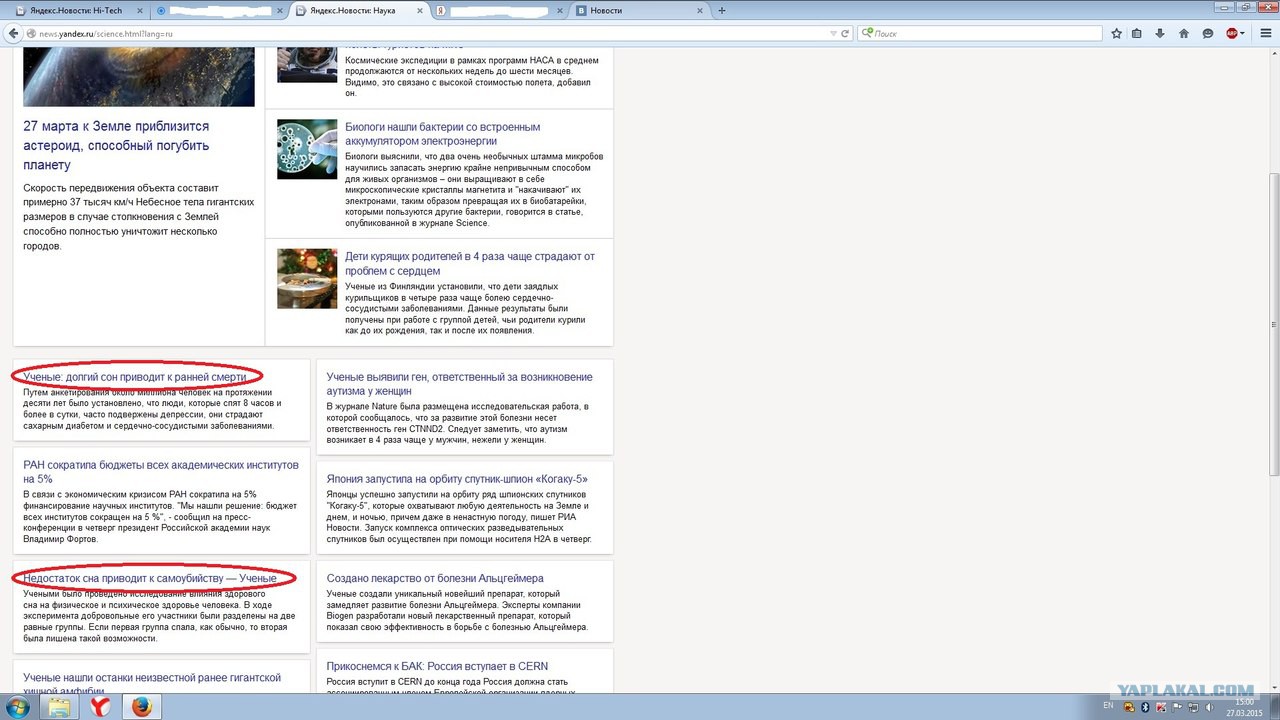This screenshot has width=1280, height=720.
Task: Open the address bar history dropdown arrow
Action: coord(833,33)
